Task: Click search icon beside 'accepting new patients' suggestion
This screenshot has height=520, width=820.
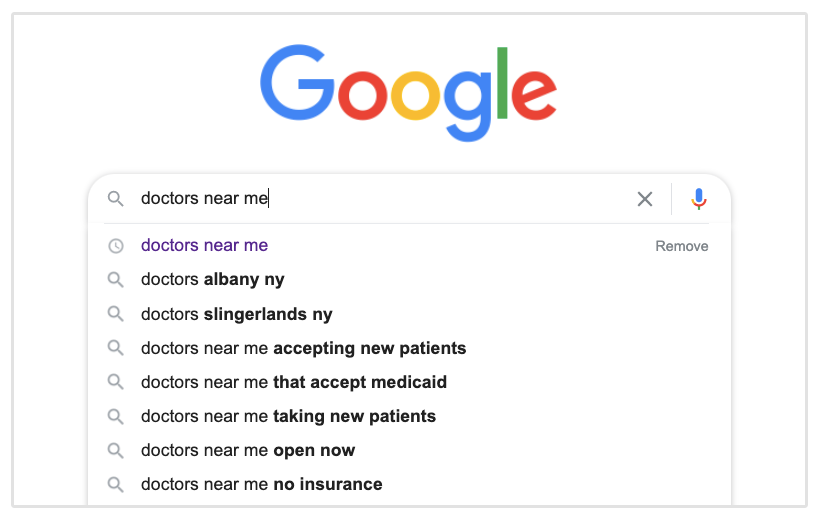Action: pyautogui.click(x=116, y=348)
